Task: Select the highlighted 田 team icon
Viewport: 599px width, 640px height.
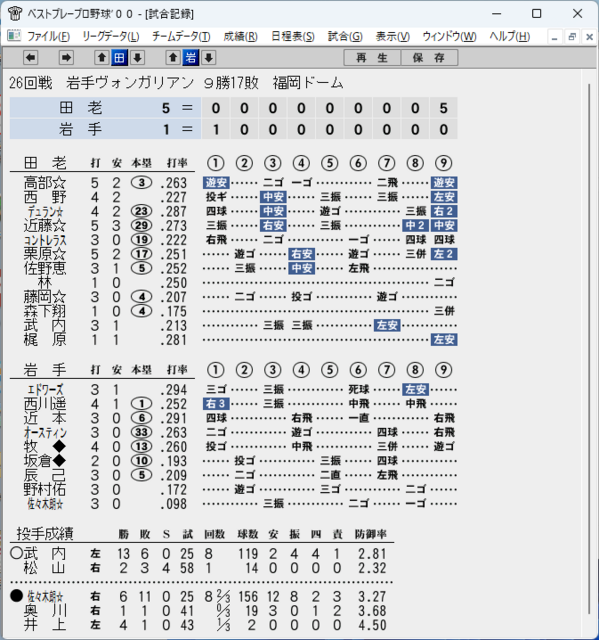Action: click(x=120, y=58)
